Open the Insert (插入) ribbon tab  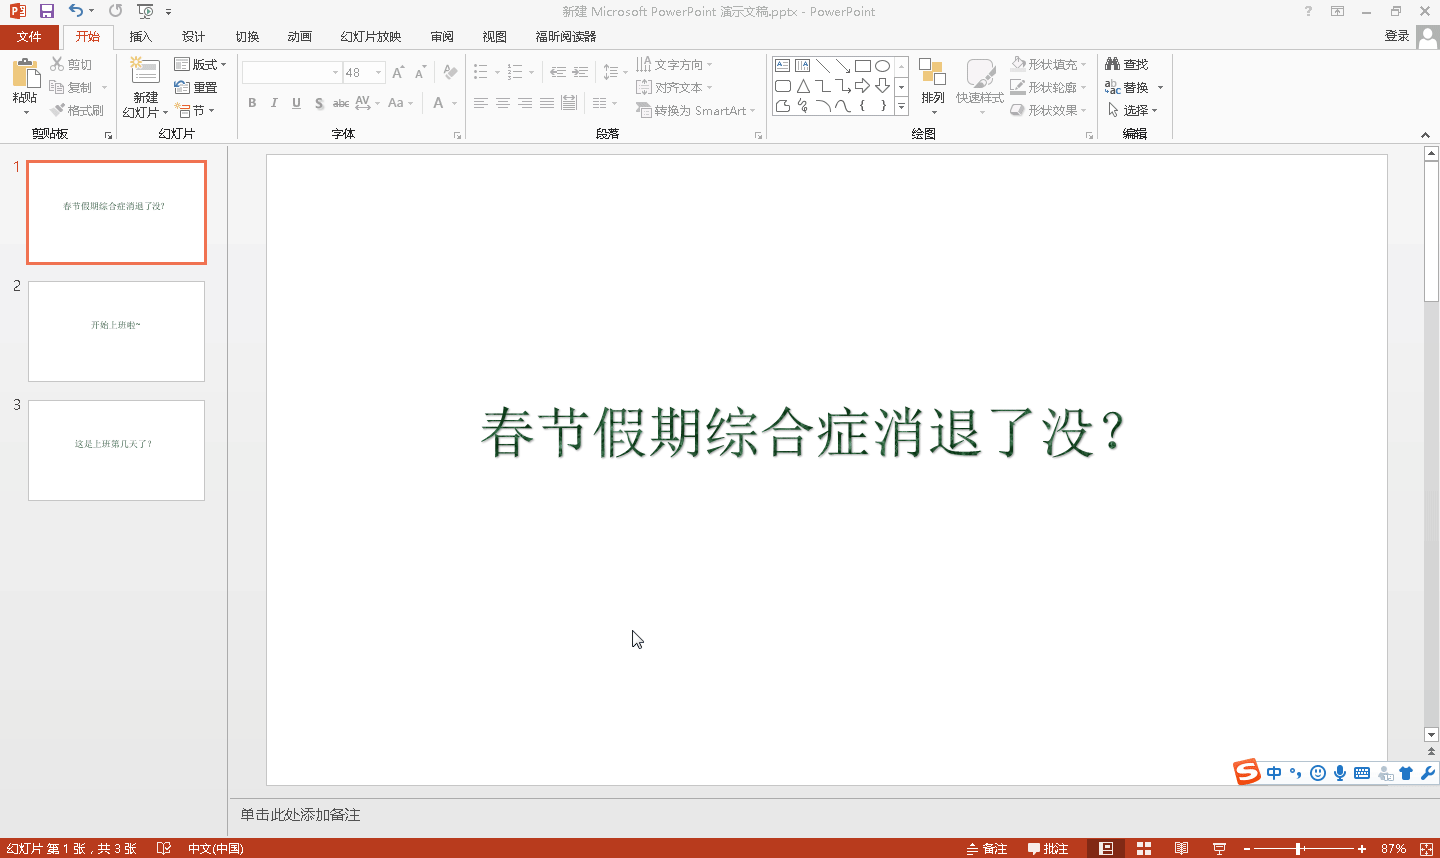pyautogui.click(x=140, y=37)
